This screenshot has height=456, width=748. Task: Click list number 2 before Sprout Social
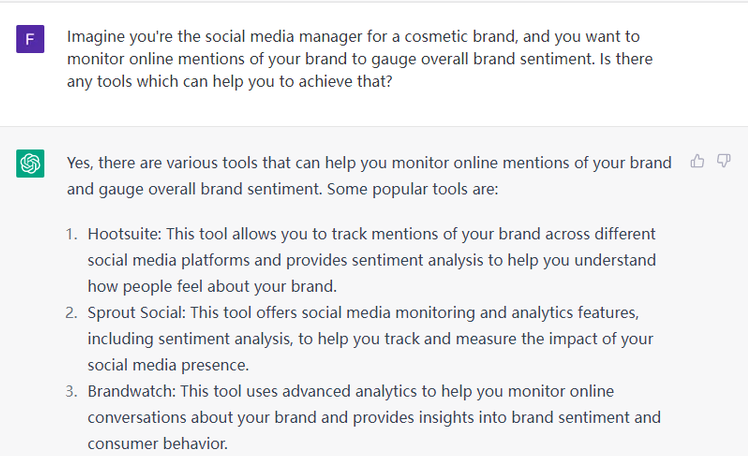[71, 313]
